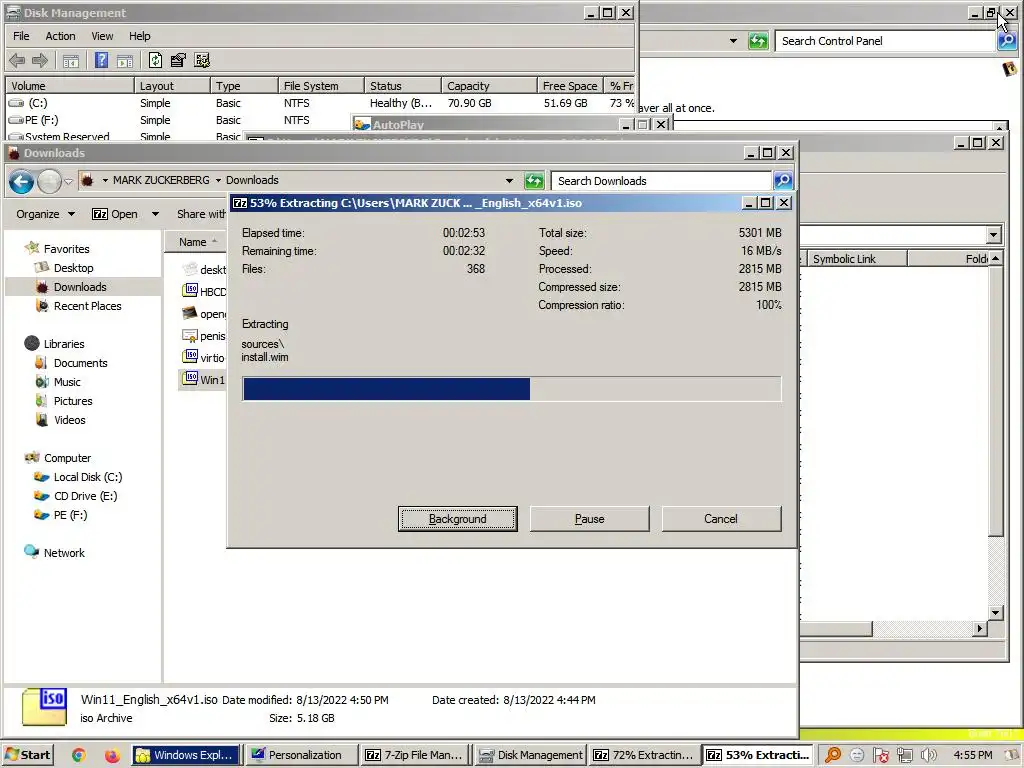
Task: Click the search magnifier in Search Downloads box
Action: point(783,180)
